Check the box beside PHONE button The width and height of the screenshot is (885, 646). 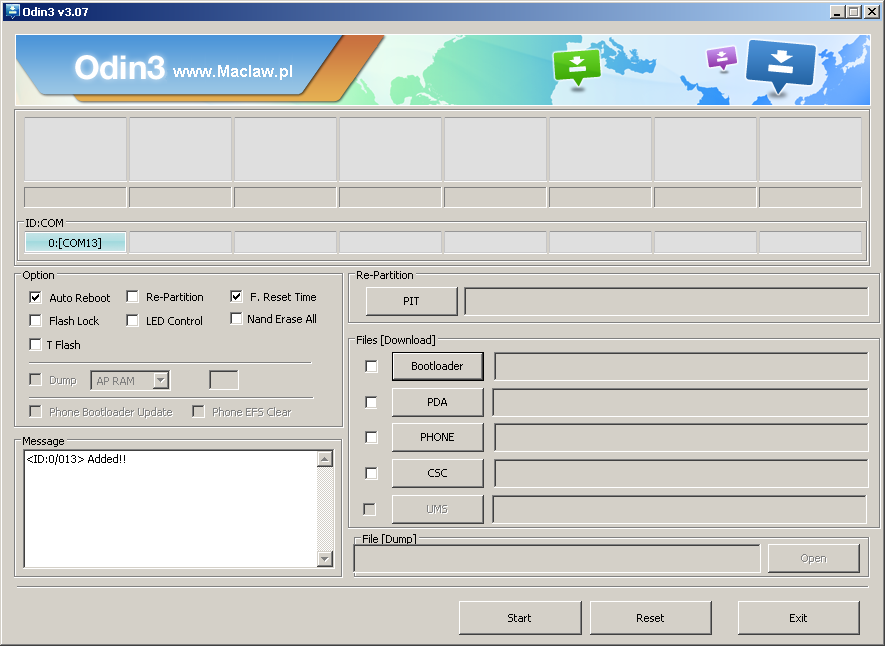pyautogui.click(x=371, y=437)
